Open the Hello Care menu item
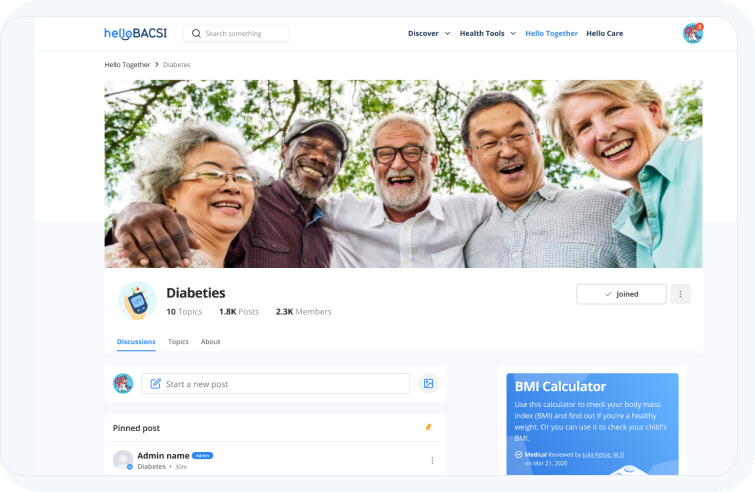The width and height of the screenshot is (755, 492). pyautogui.click(x=604, y=33)
